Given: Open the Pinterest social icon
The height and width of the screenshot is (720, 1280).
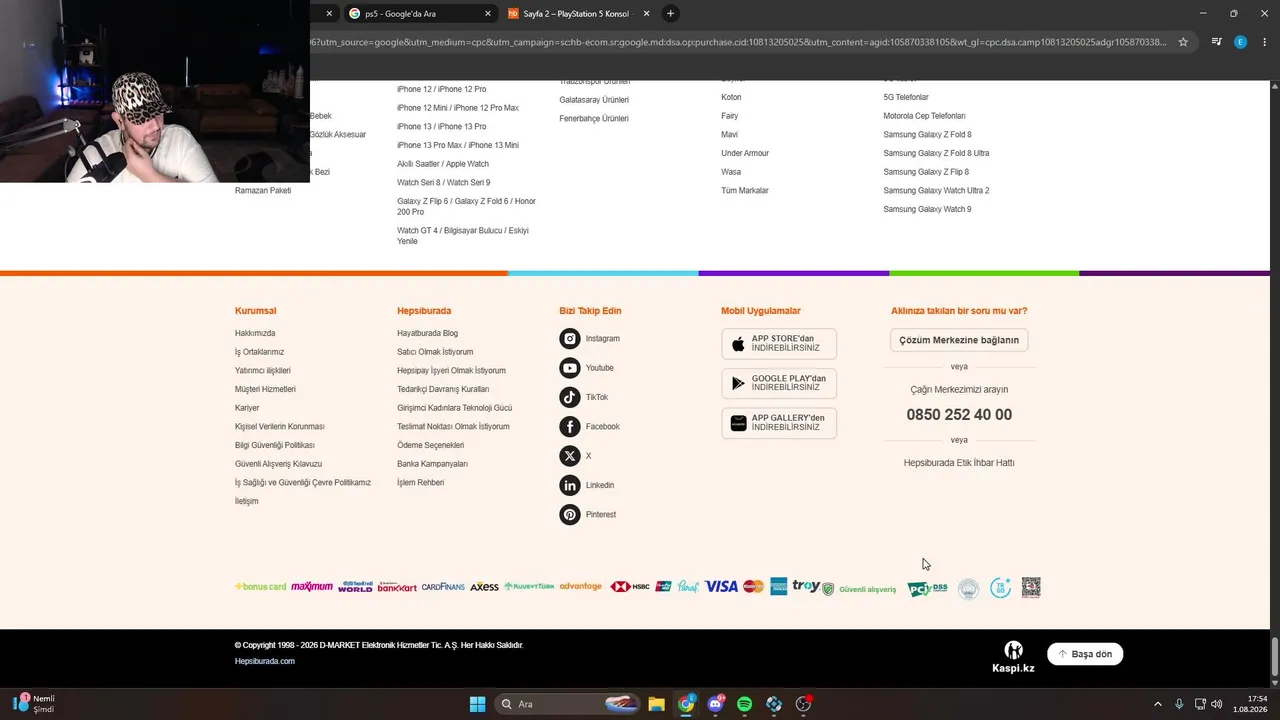Looking at the screenshot, I should point(570,515).
